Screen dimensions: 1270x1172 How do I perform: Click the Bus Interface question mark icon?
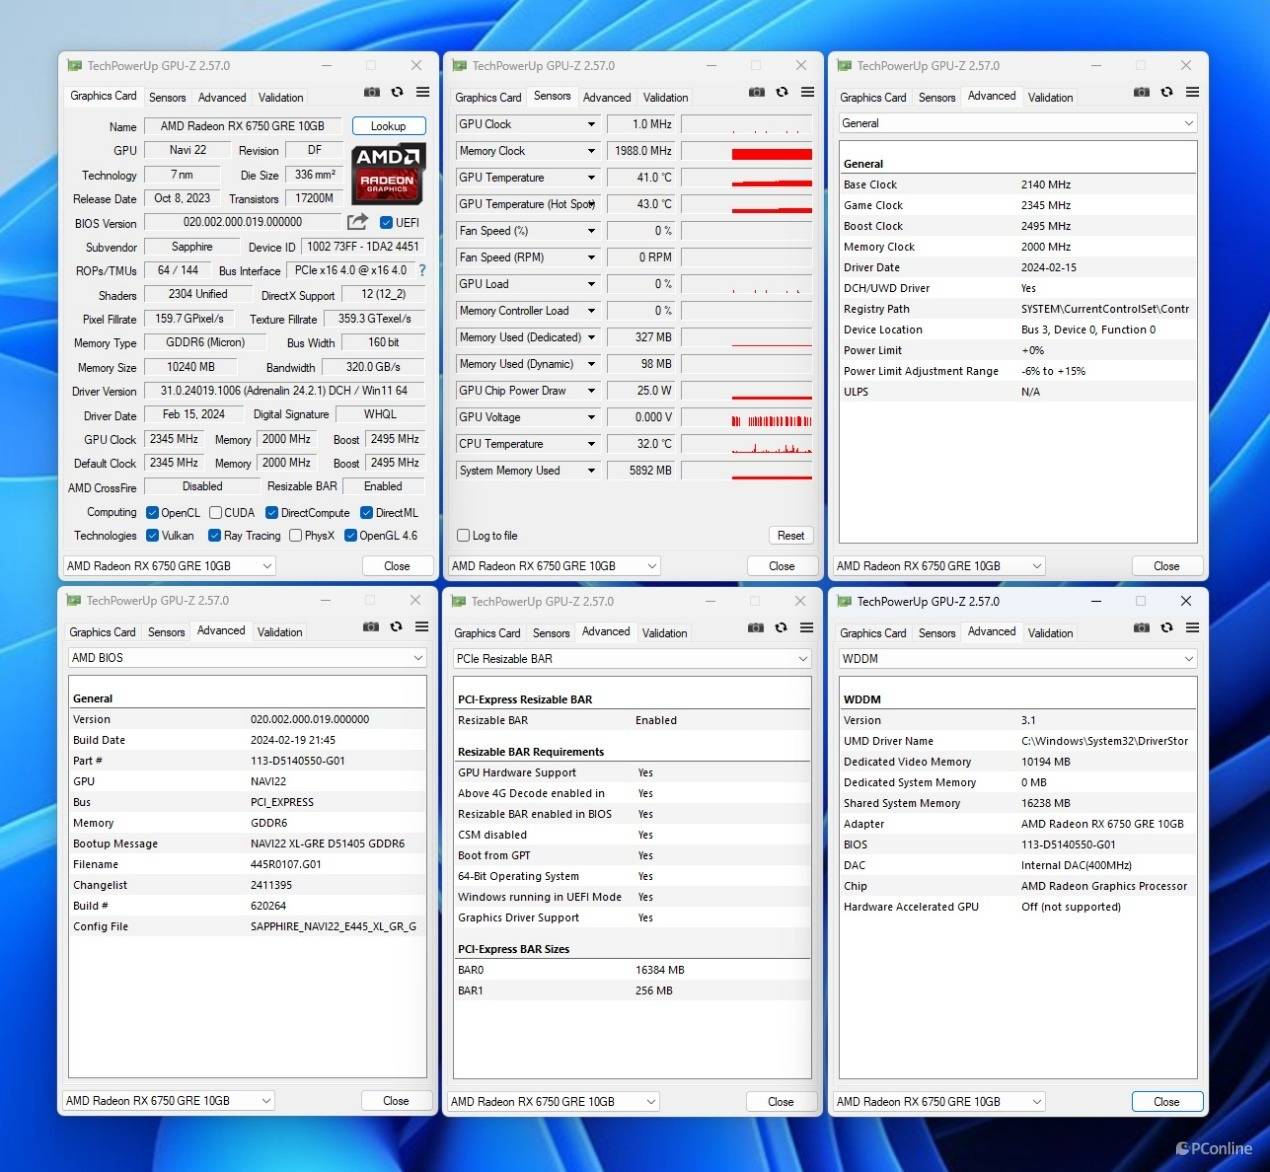422,270
